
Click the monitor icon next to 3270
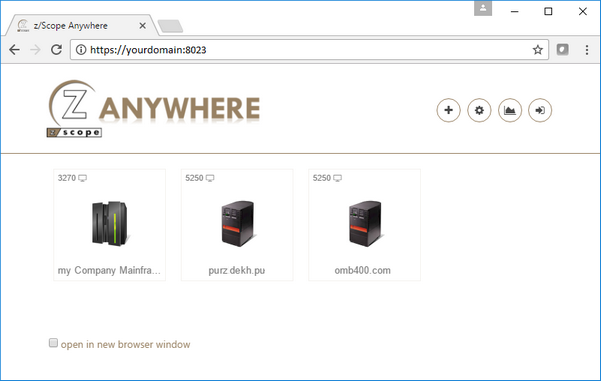click(x=83, y=178)
